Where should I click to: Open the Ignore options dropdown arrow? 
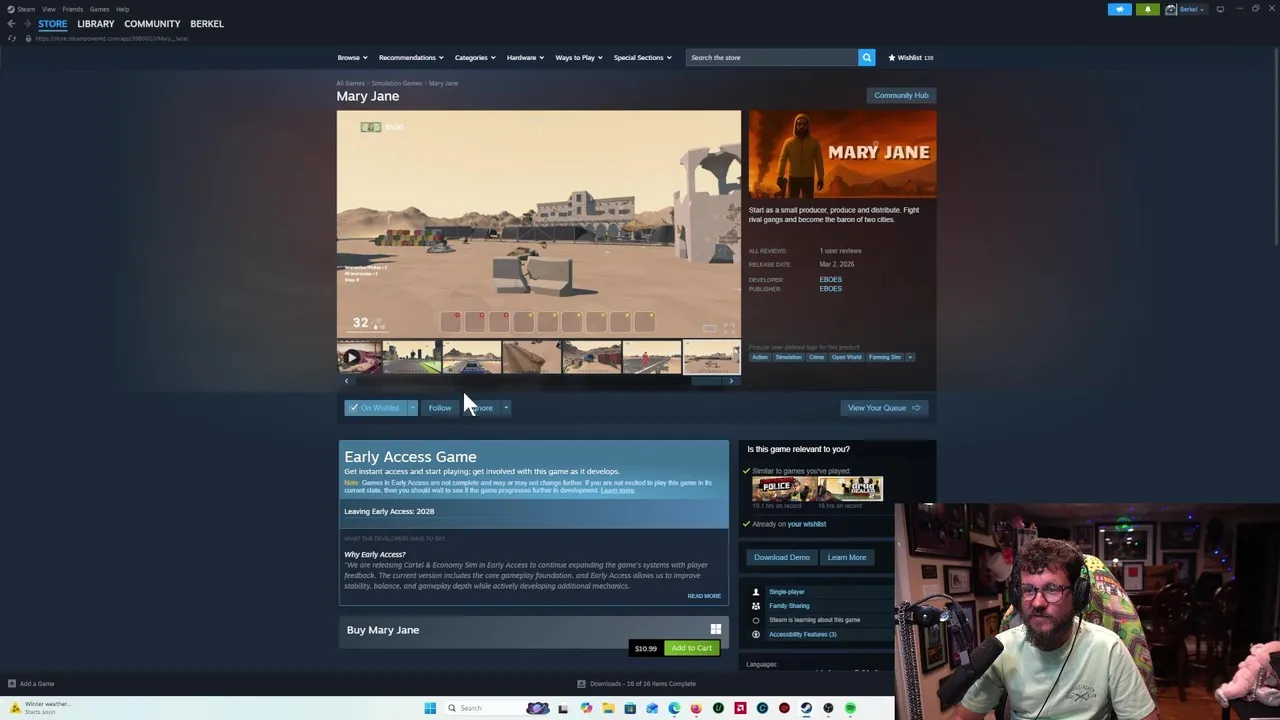[506, 408]
